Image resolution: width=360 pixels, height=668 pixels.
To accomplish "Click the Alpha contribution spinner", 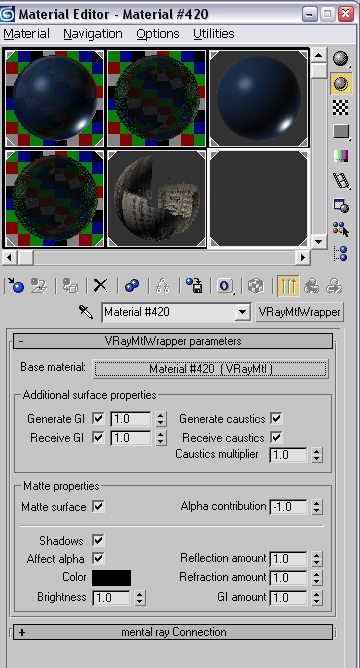I will pos(316,507).
